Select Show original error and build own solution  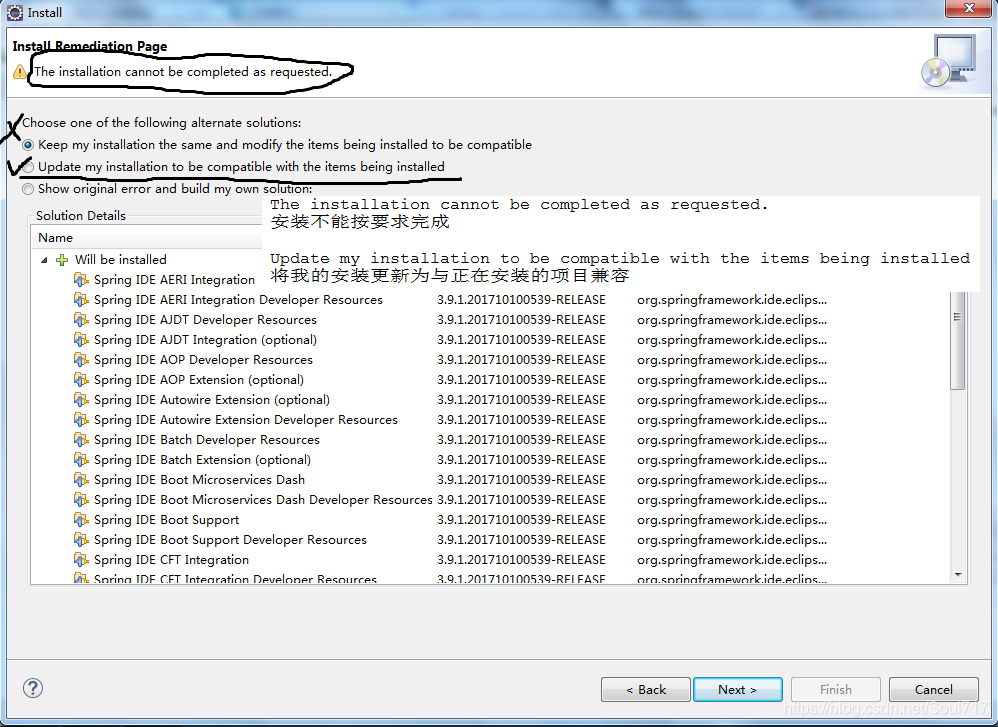point(28,189)
